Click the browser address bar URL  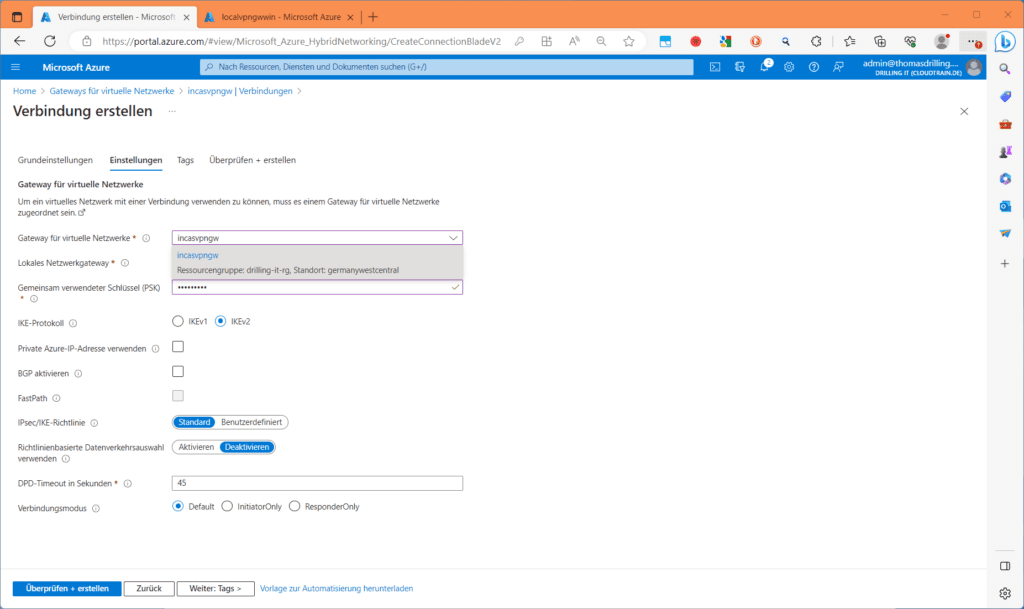301,41
